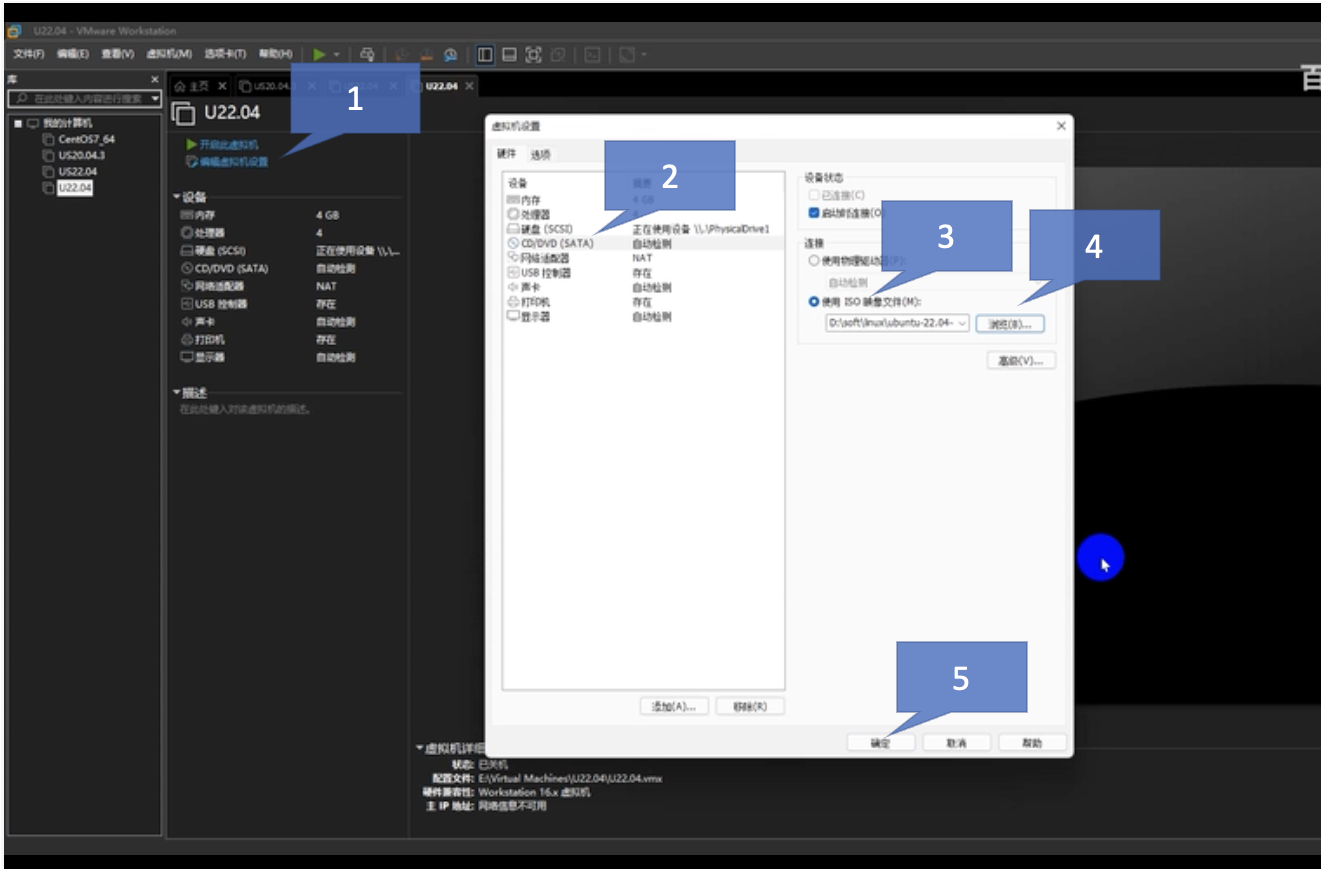This screenshot has width=1322, height=870.
Task: Open the 虚拟机(M) menu
Action: [168, 54]
